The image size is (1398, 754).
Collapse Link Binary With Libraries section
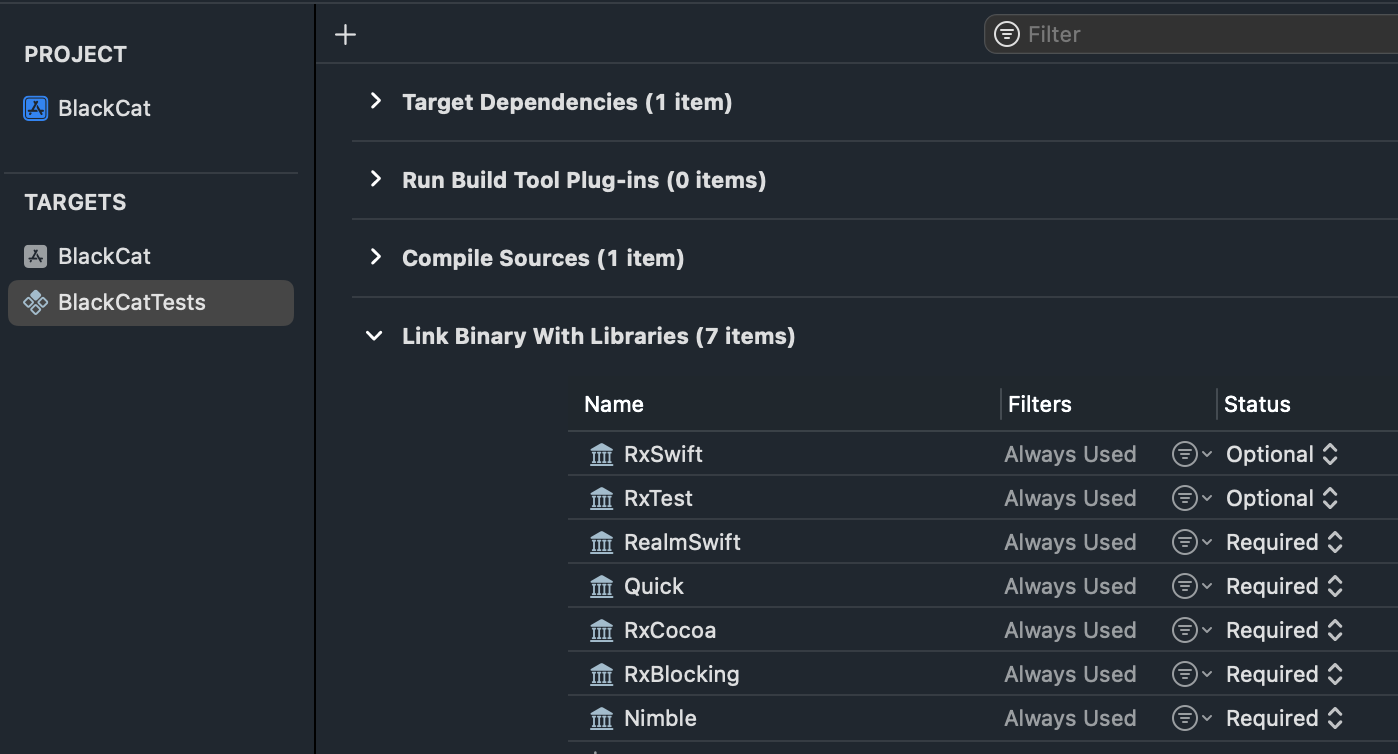click(x=375, y=336)
